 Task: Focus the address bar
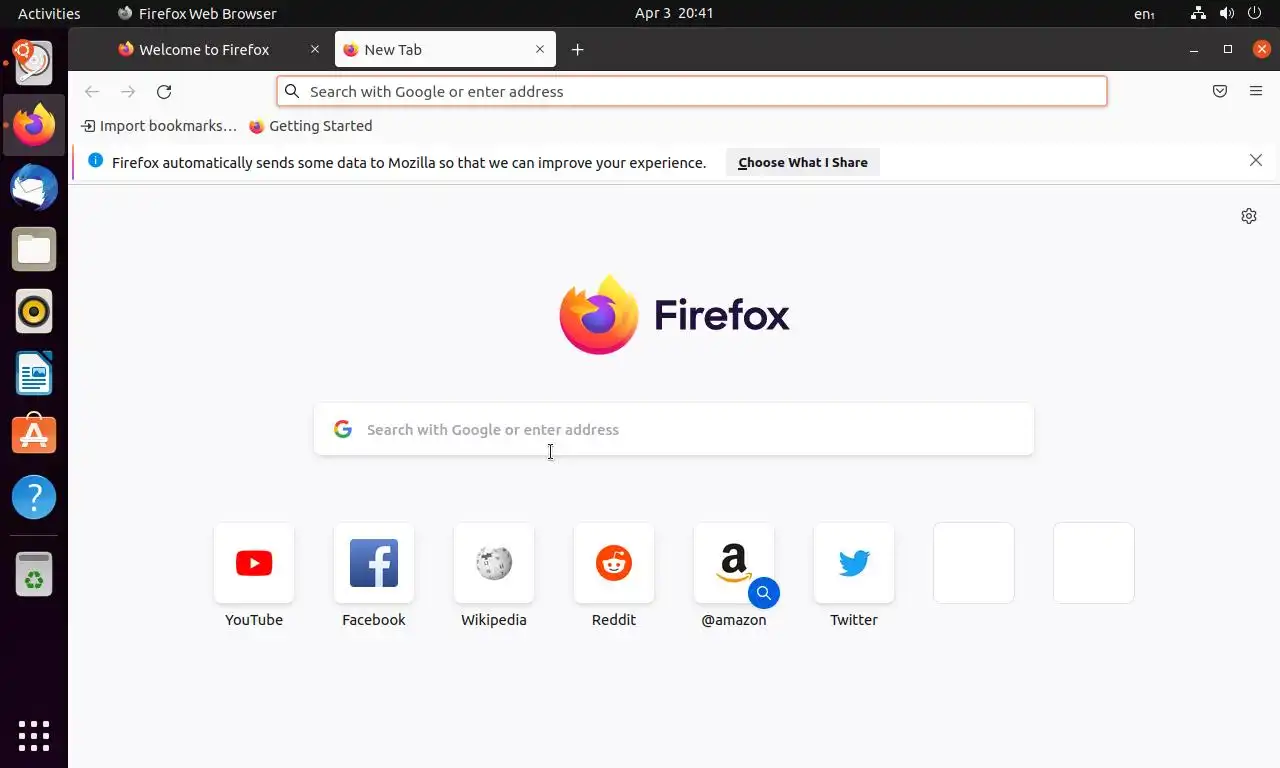(692, 91)
